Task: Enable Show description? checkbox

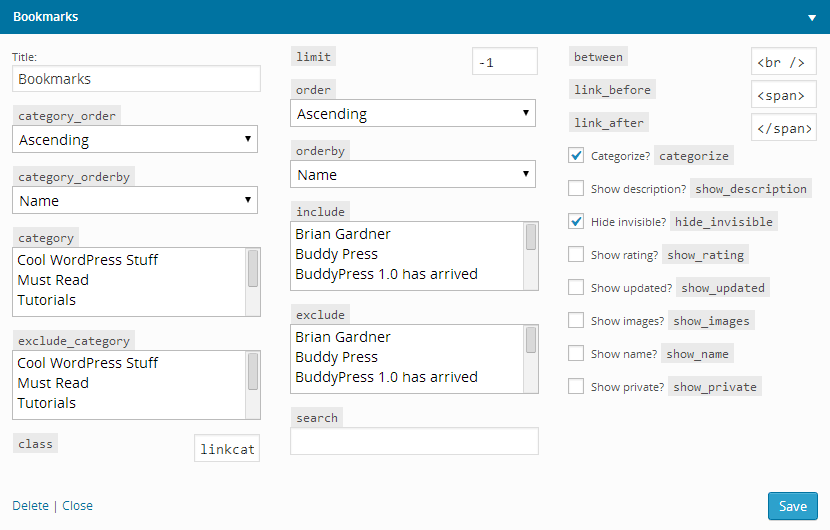Action: (576, 188)
